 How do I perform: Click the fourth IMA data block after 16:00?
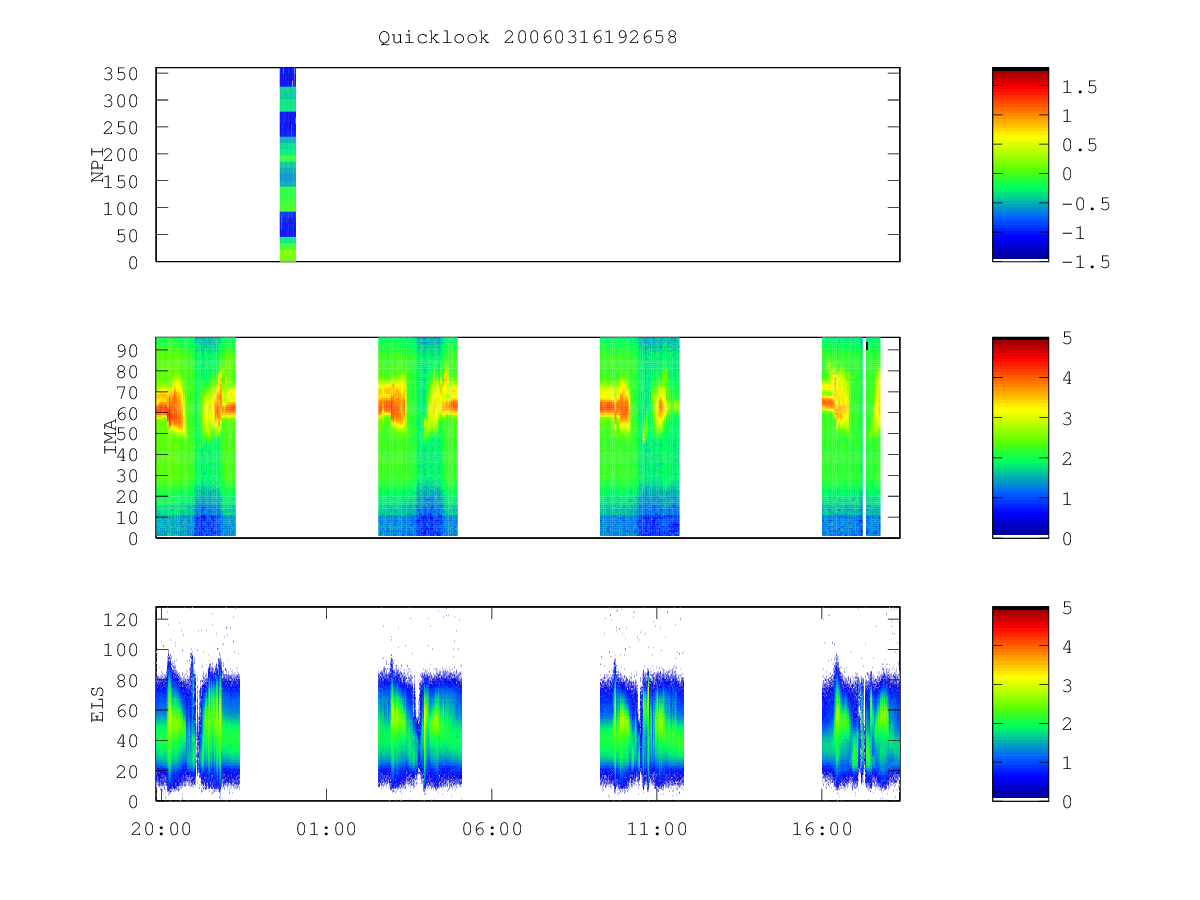(x=851, y=437)
